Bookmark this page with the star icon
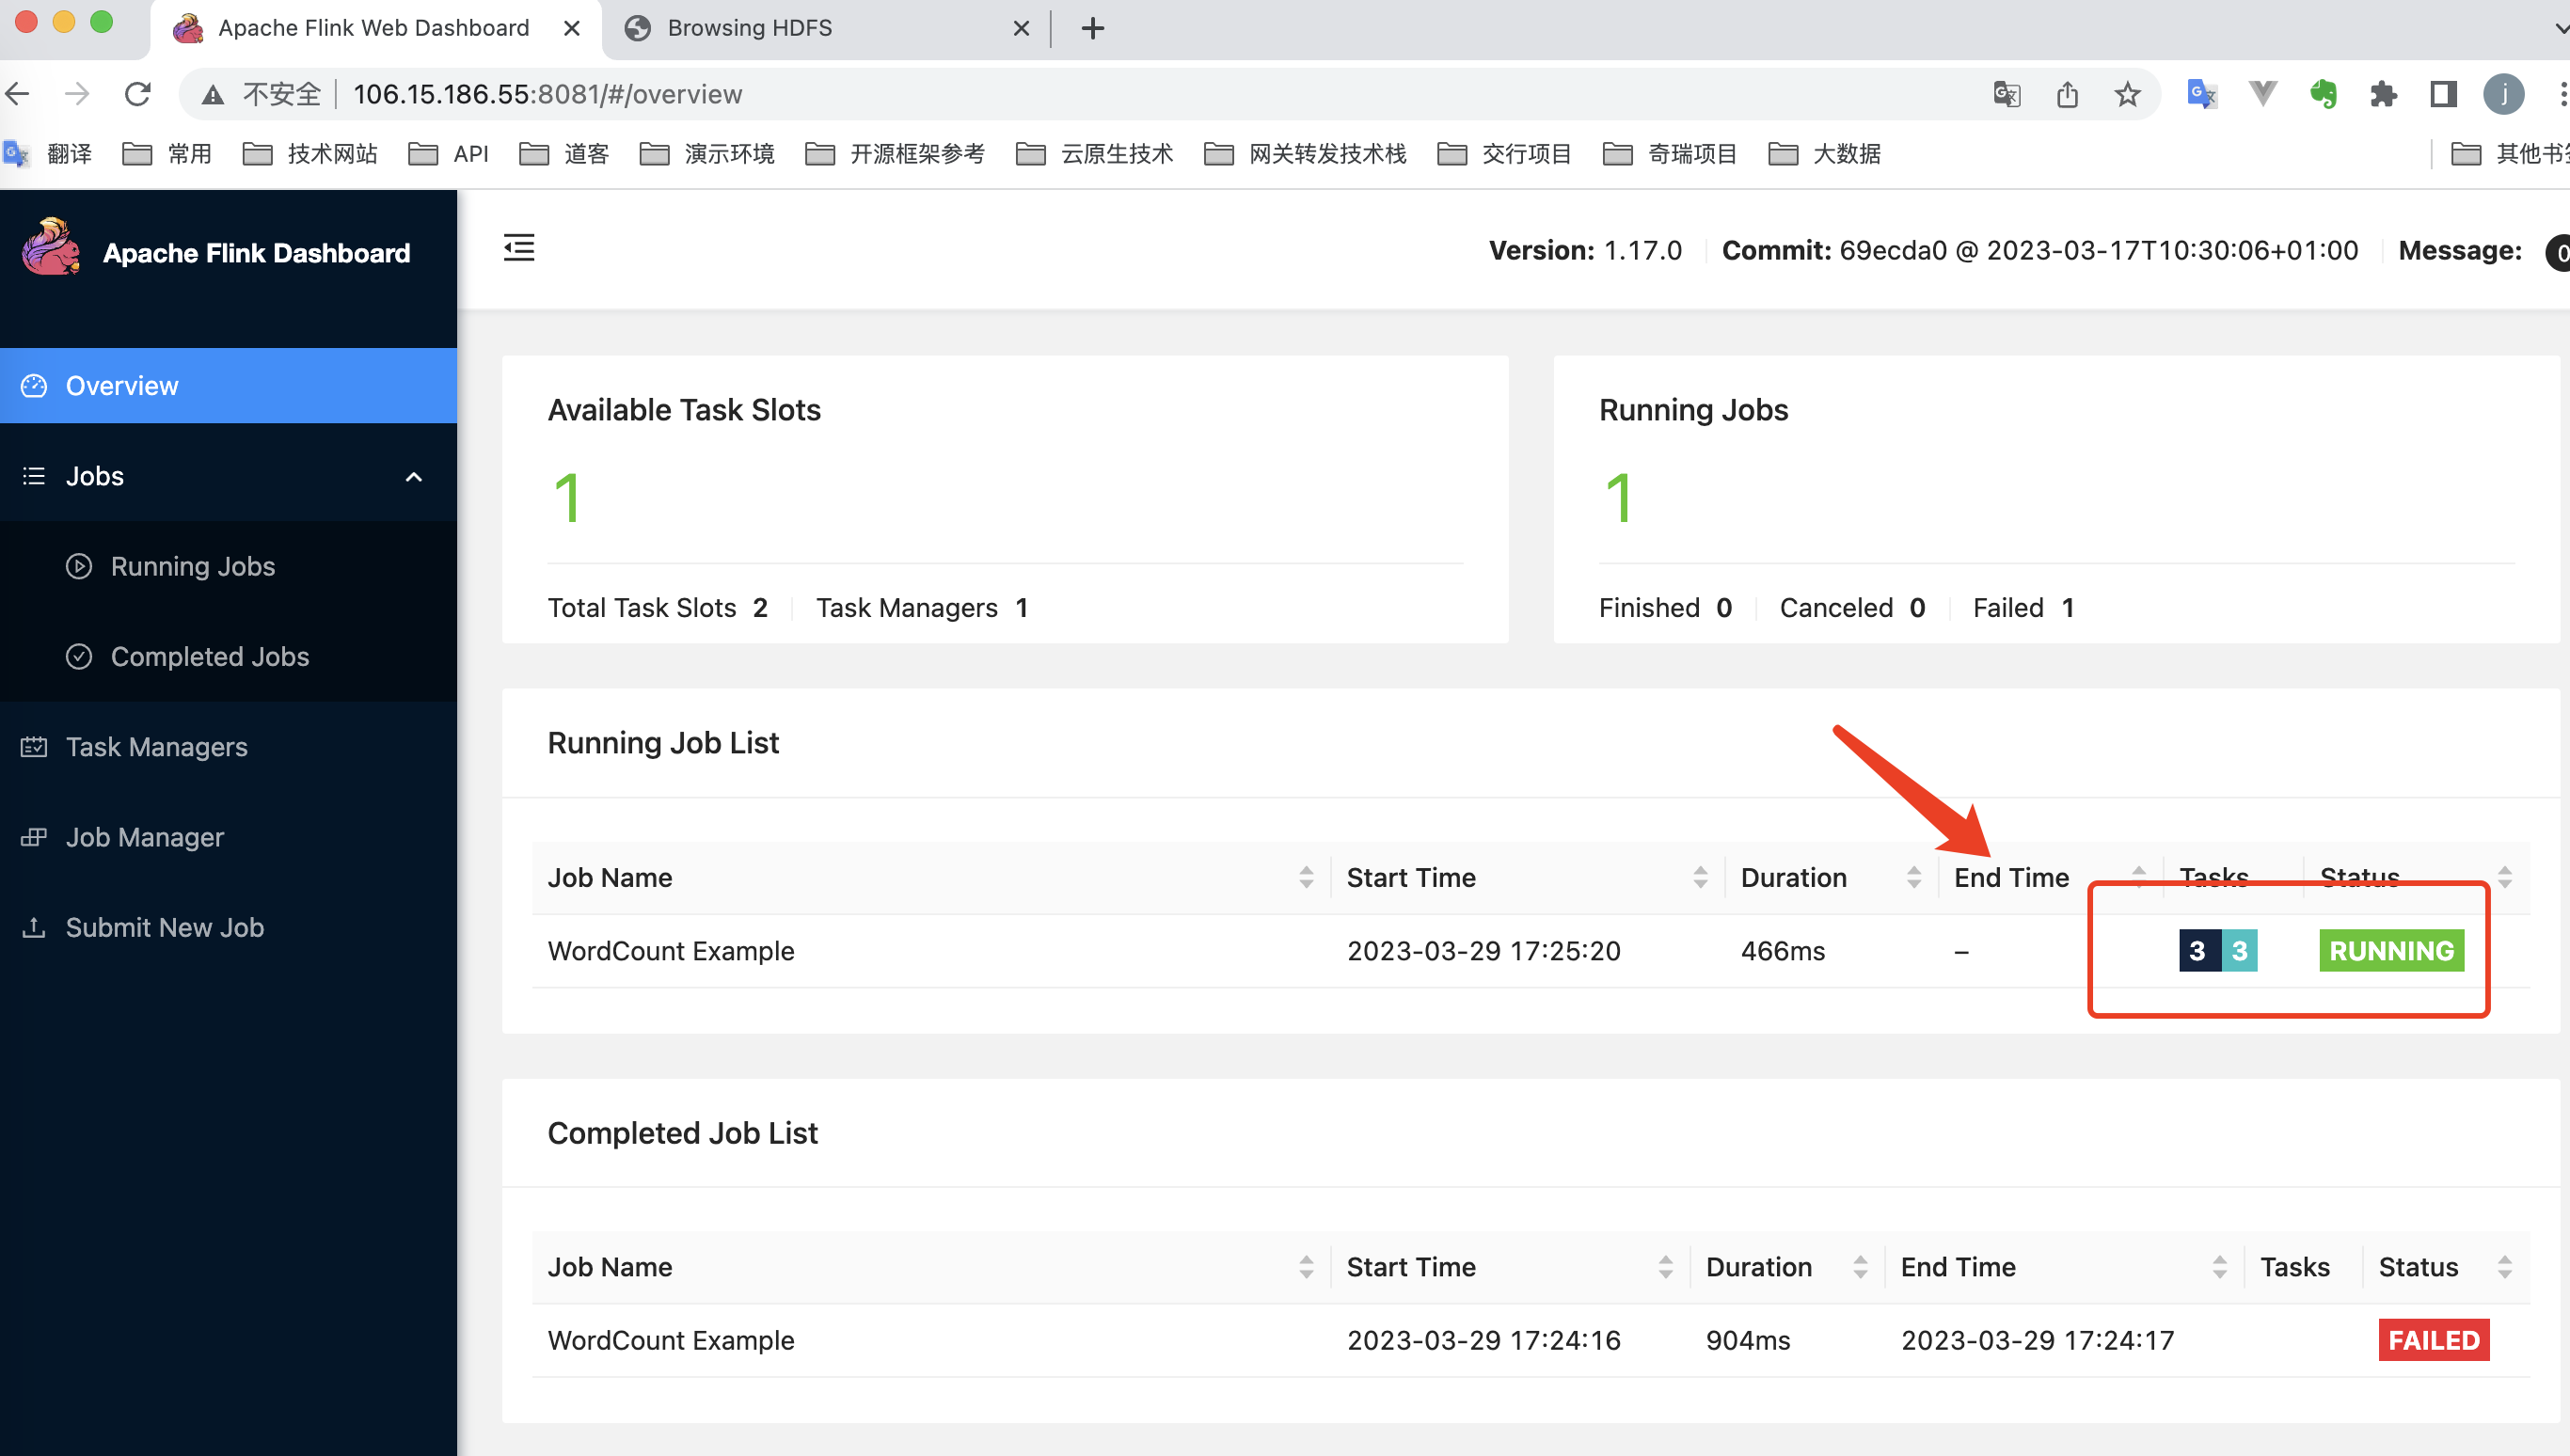2570x1456 pixels. [x=2127, y=94]
